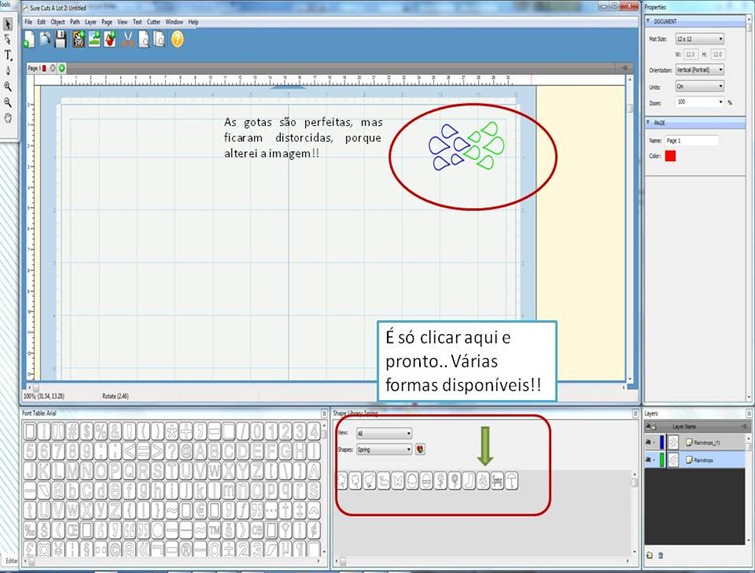This screenshot has height=573, width=755.
Task: Hide the Raindrops_(1) layer eye icon
Action: click(649, 442)
